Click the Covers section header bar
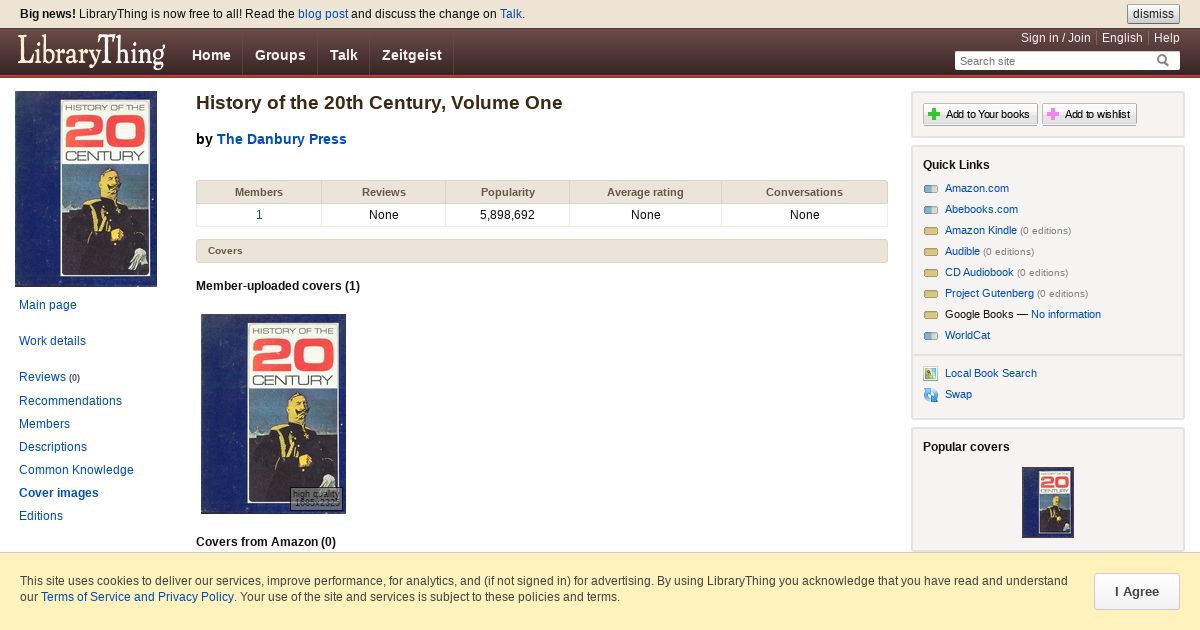Viewport: 1200px width, 630px height. point(541,251)
